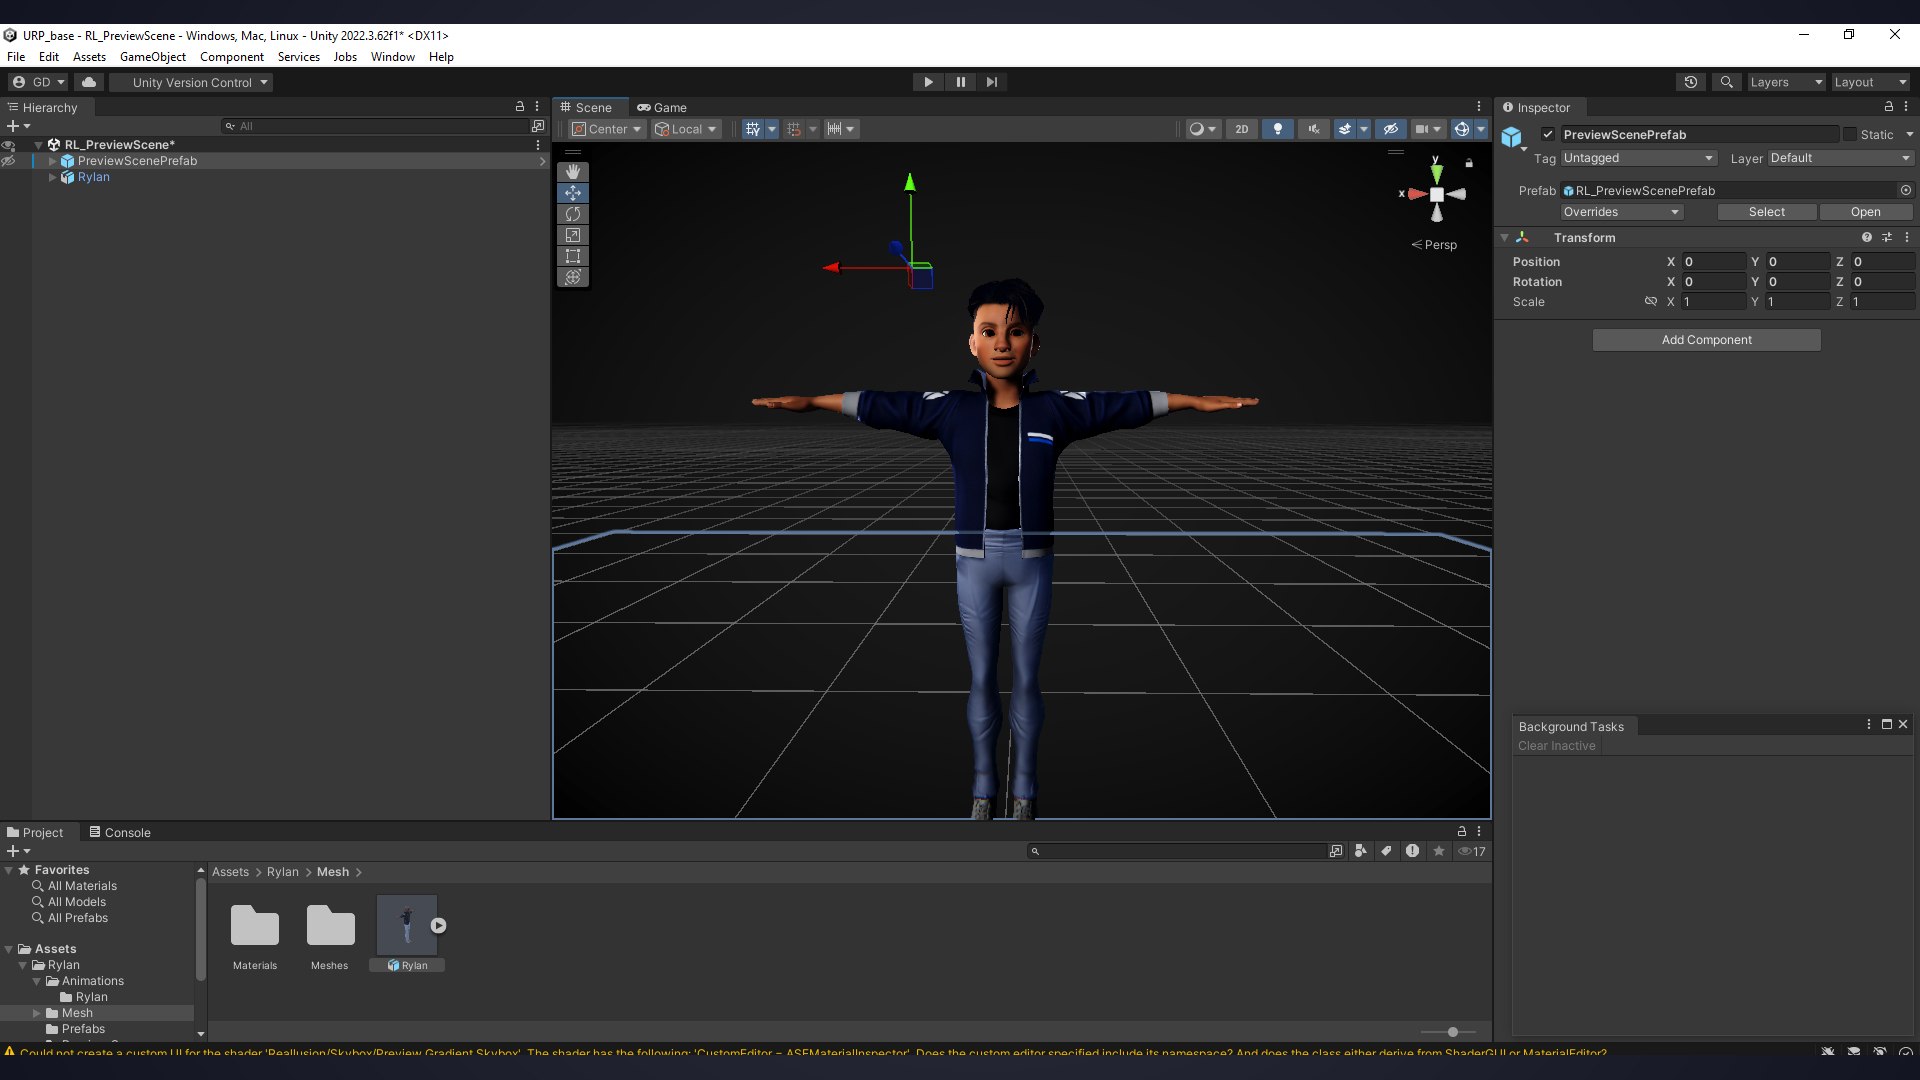Open the Window menu
1920x1080 pixels.
393,57
